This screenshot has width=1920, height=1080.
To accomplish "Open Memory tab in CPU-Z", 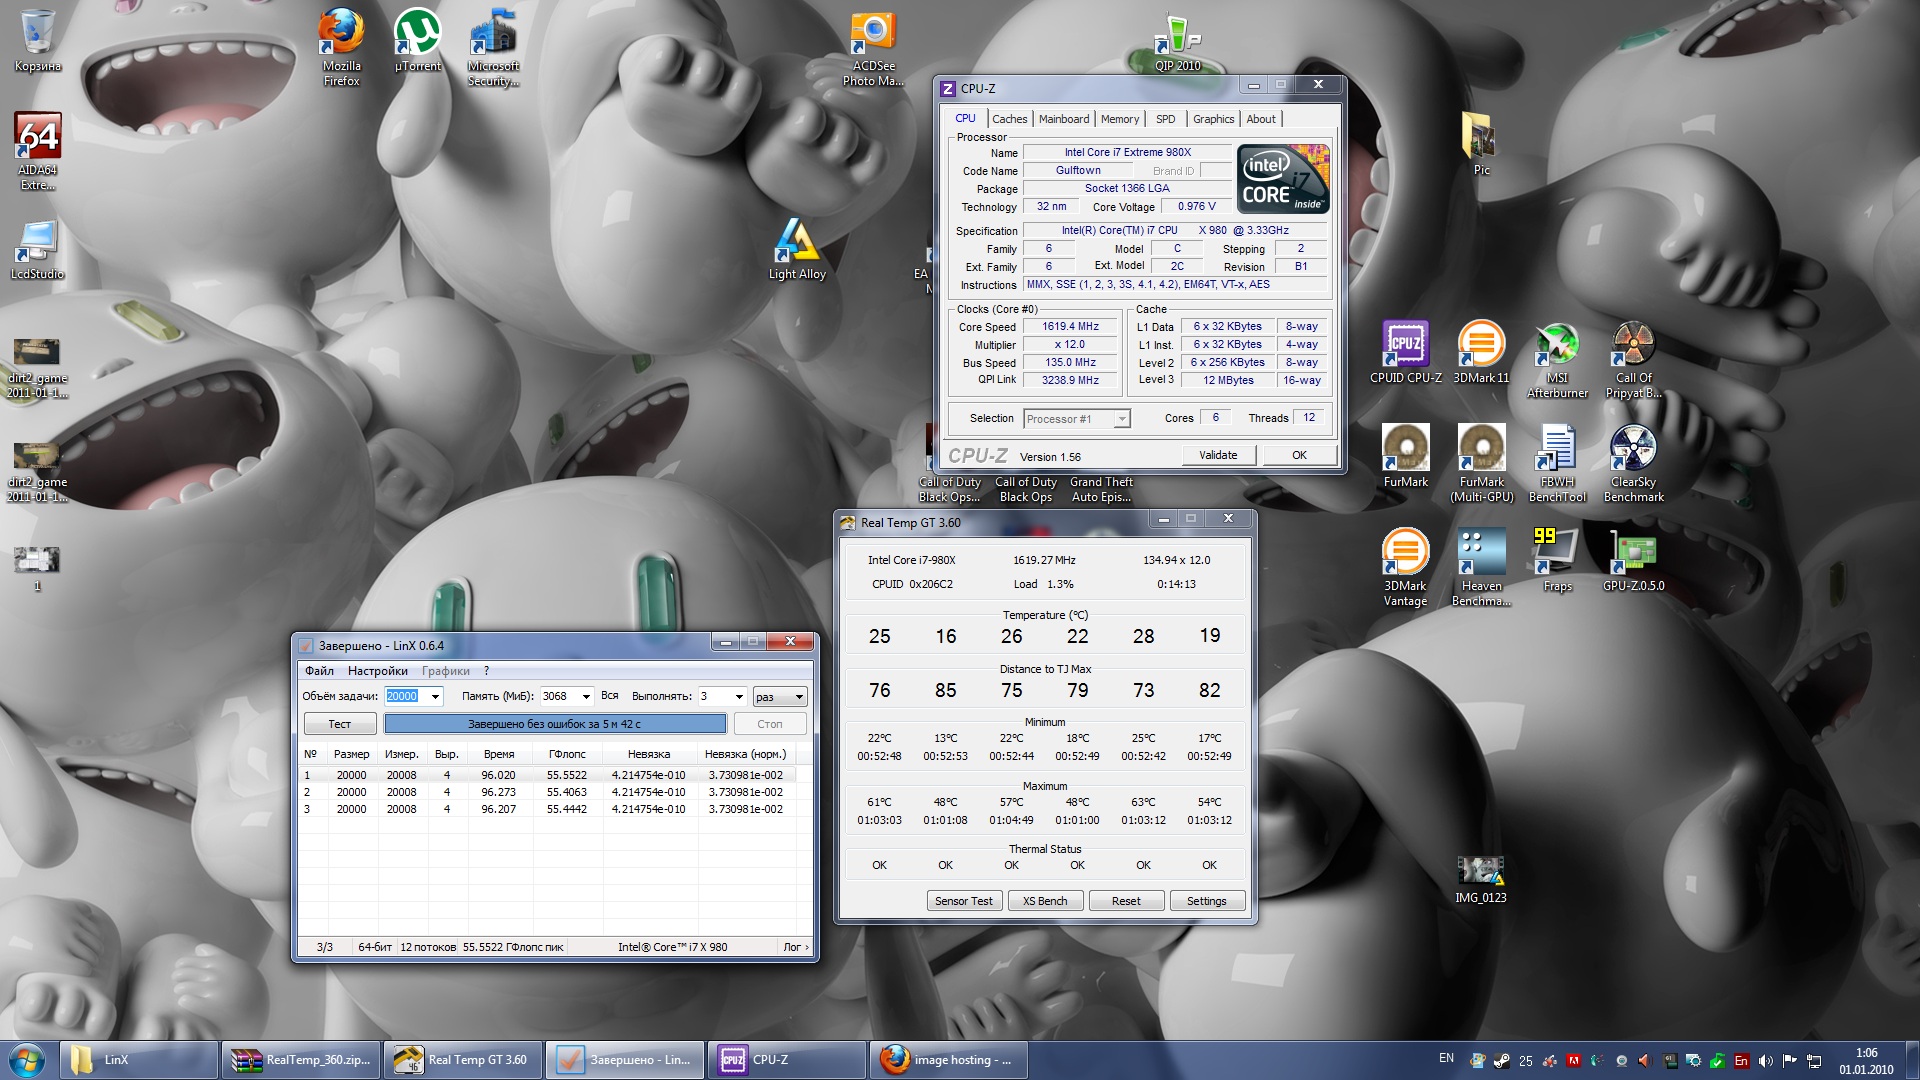I will 1119,119.
